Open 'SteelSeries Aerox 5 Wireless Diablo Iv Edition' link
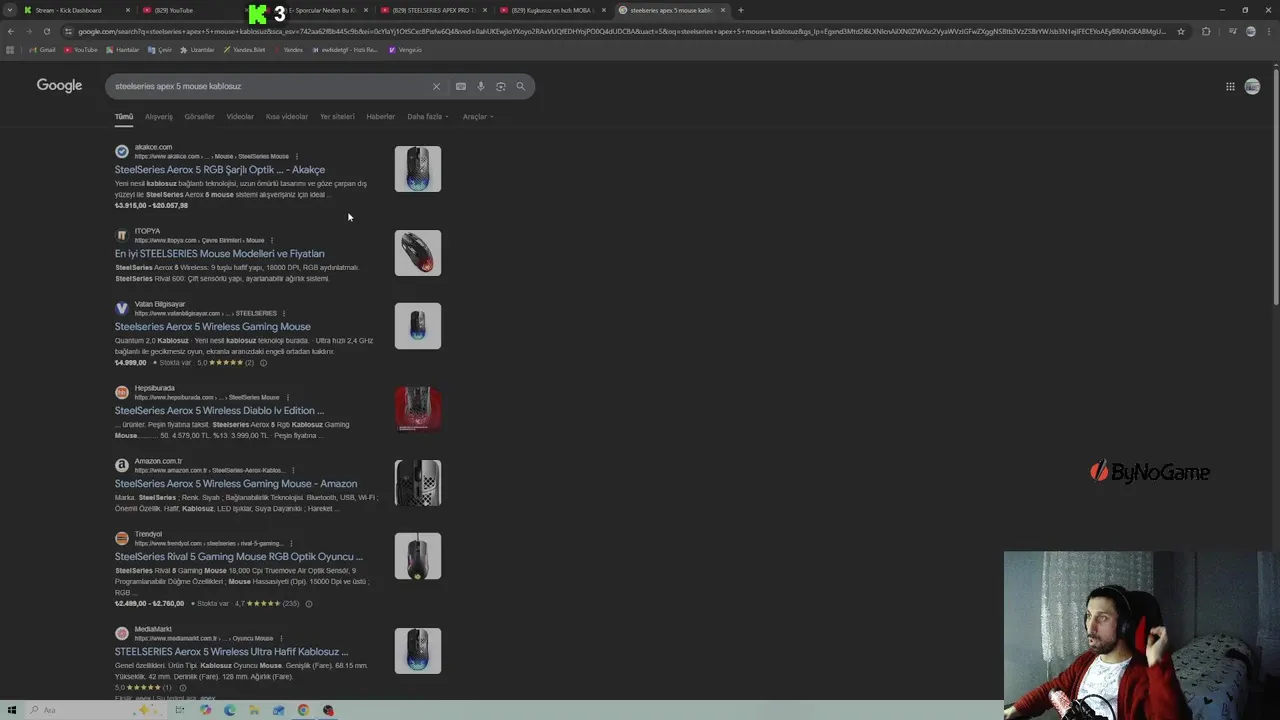 click(x=219, y=411)
